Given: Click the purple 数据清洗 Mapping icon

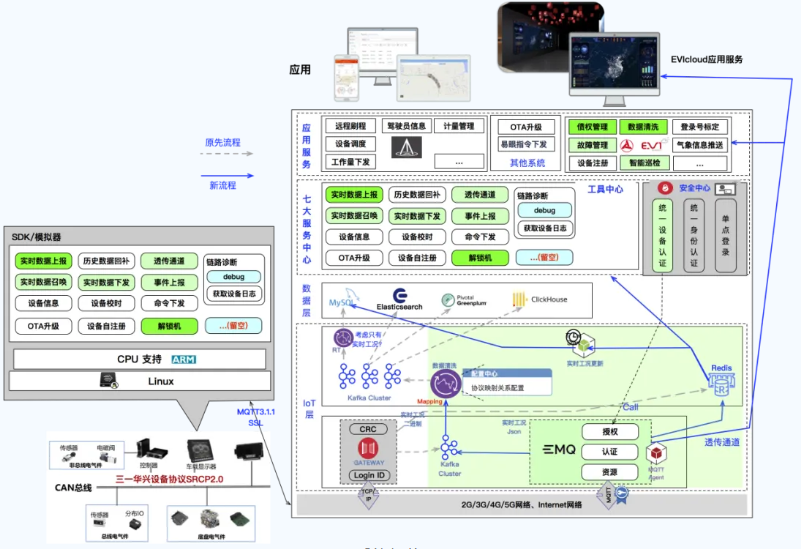Looking at the screenshot, I should click(x=445, y=384).
